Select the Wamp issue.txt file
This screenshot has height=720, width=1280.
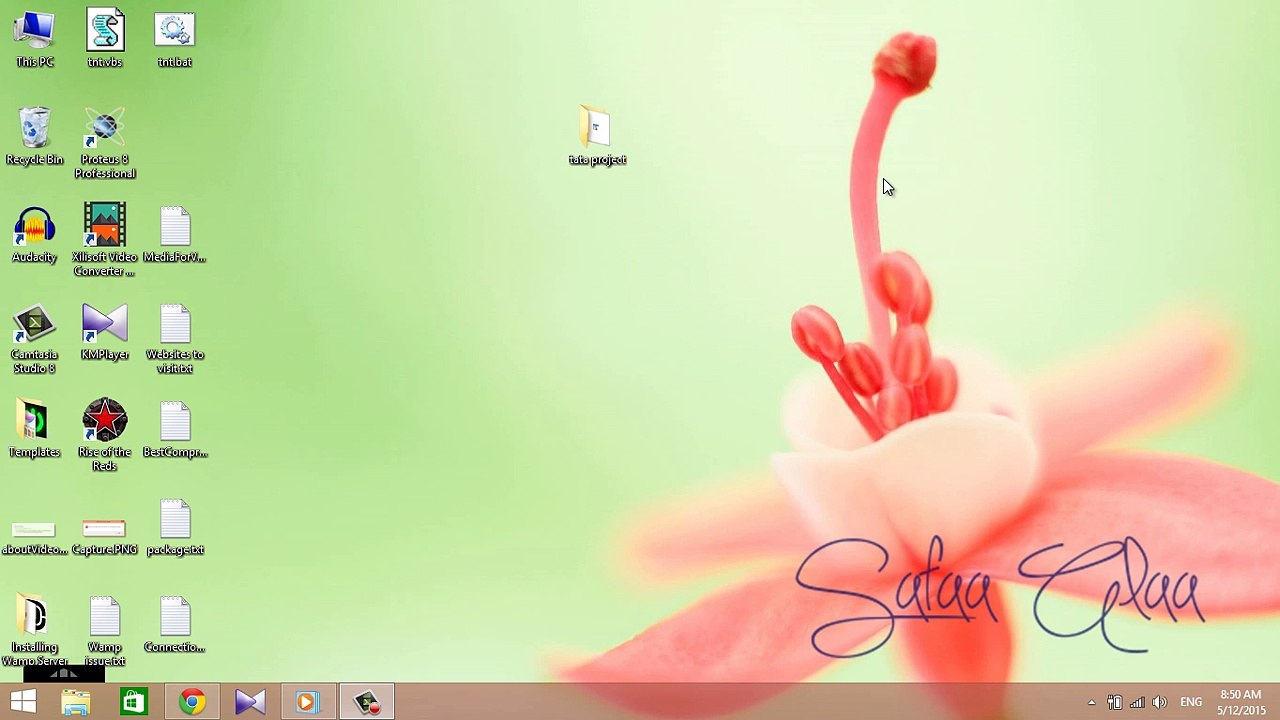pyautogui.click(x=104, y=632)
